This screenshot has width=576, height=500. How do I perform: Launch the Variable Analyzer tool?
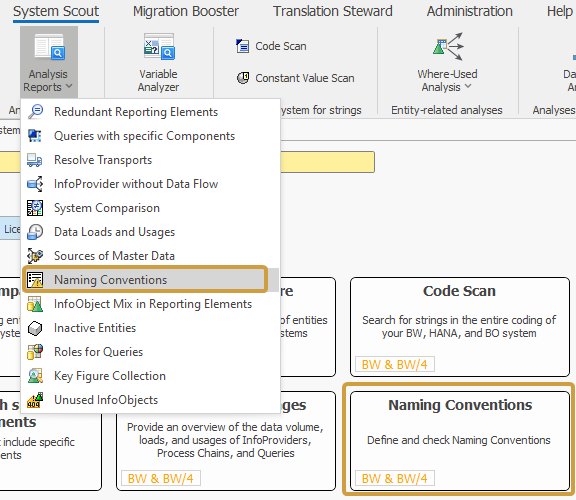click(x=158, y=62)
